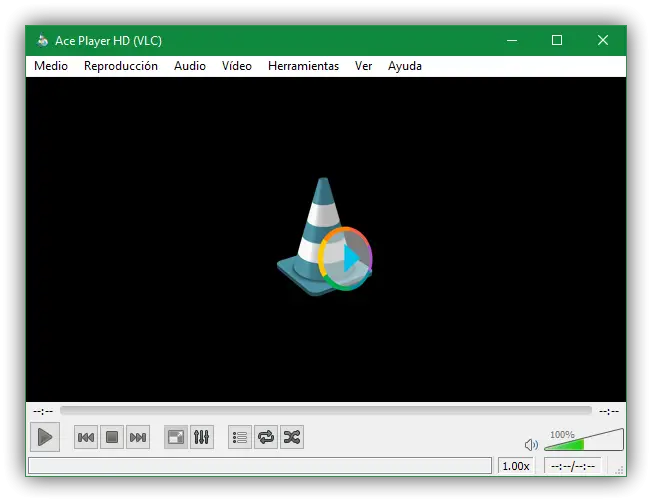Screen dimensions: 652x502
Task: Click the 1.00x playback speed indicator
Action: click(516, 466)
